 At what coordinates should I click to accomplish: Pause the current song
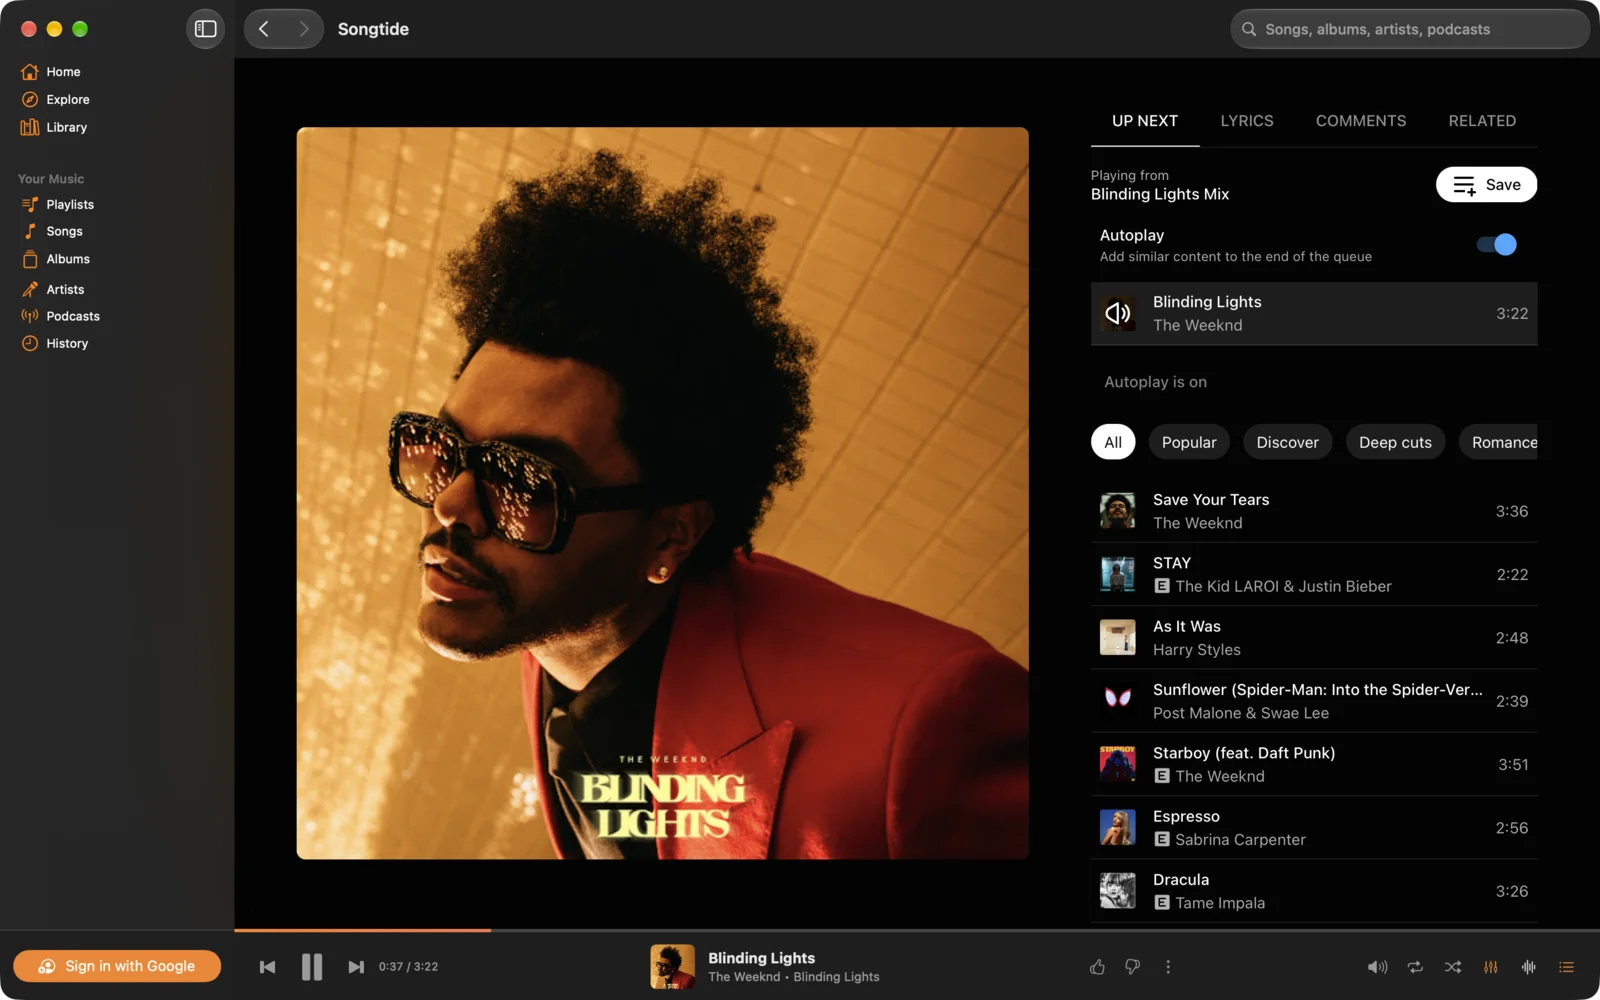point(312,967)
